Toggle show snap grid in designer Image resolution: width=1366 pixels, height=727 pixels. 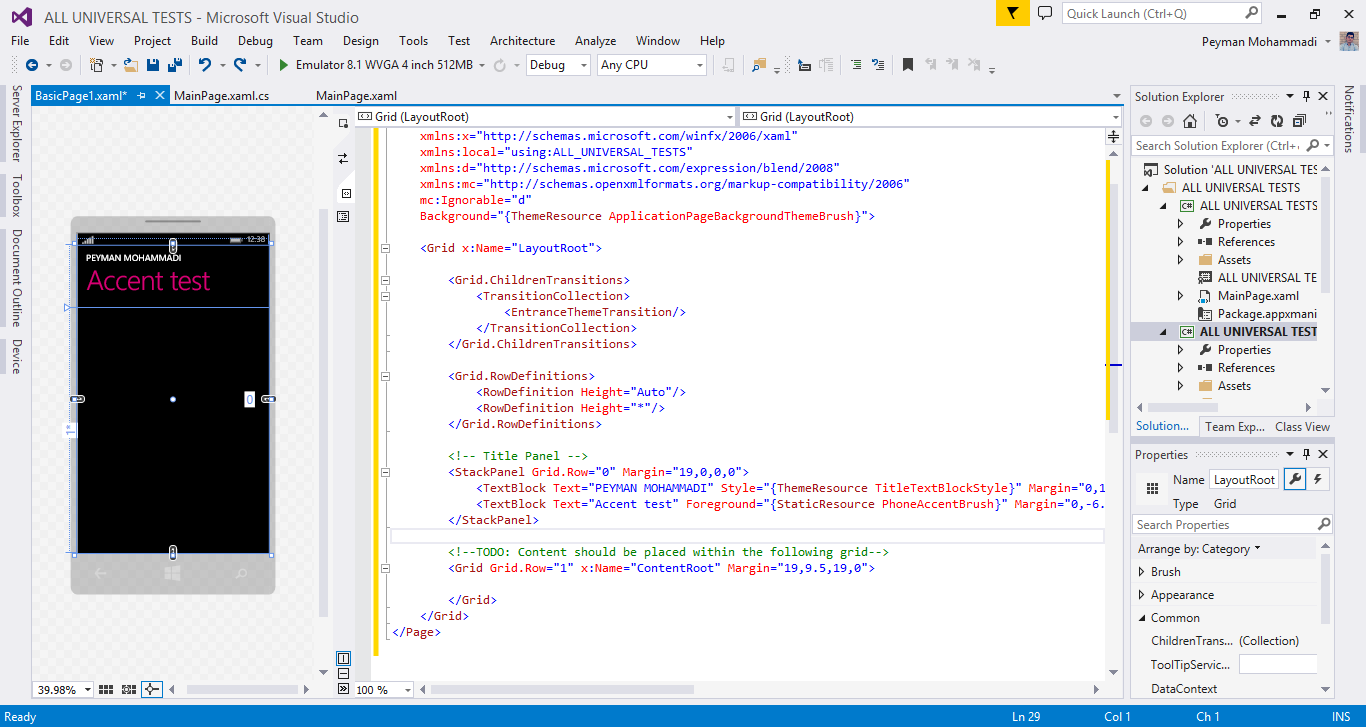click(106, 689)
